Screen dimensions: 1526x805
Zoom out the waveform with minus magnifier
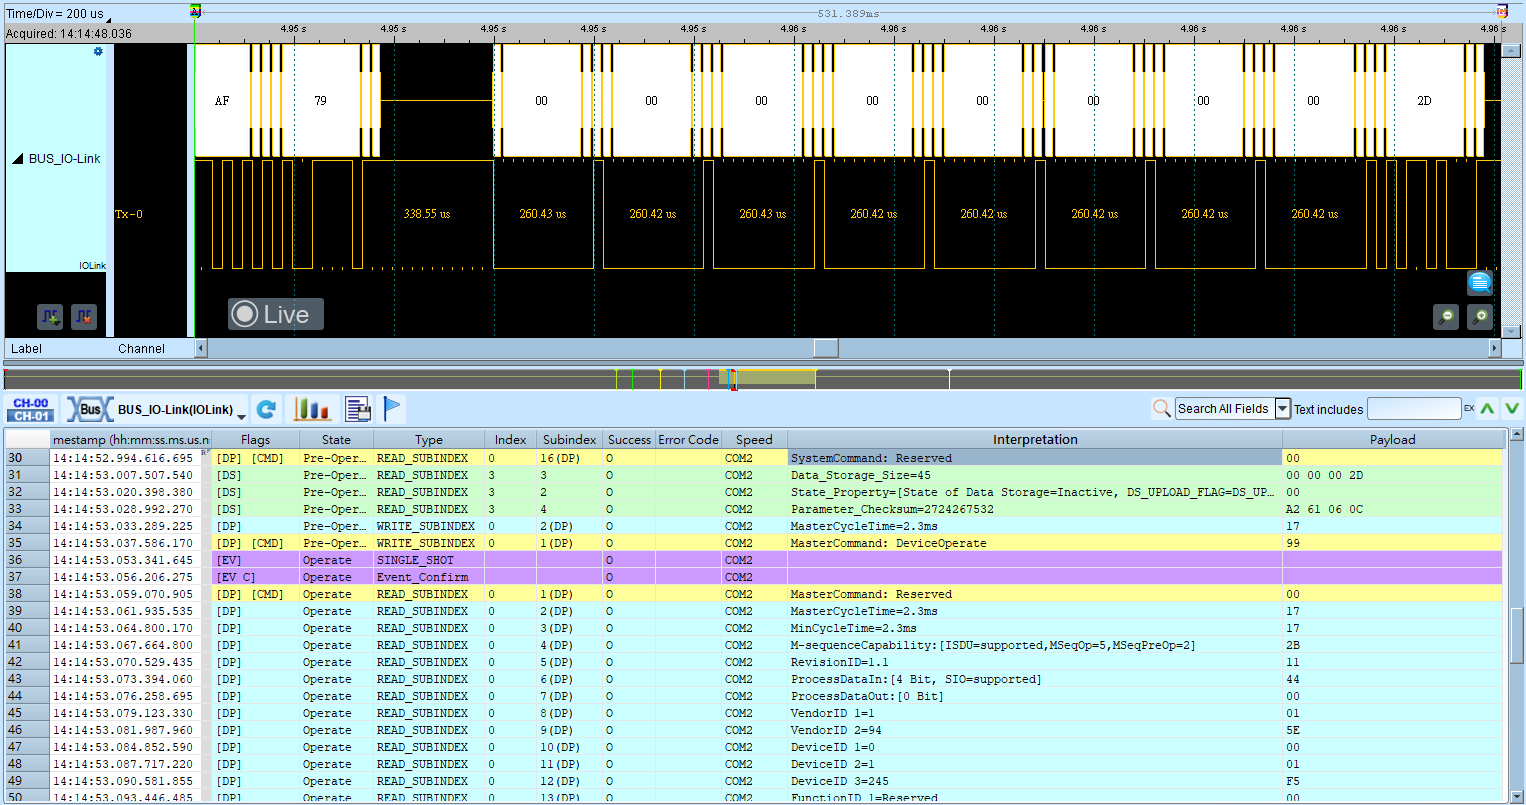[1446, 317]
